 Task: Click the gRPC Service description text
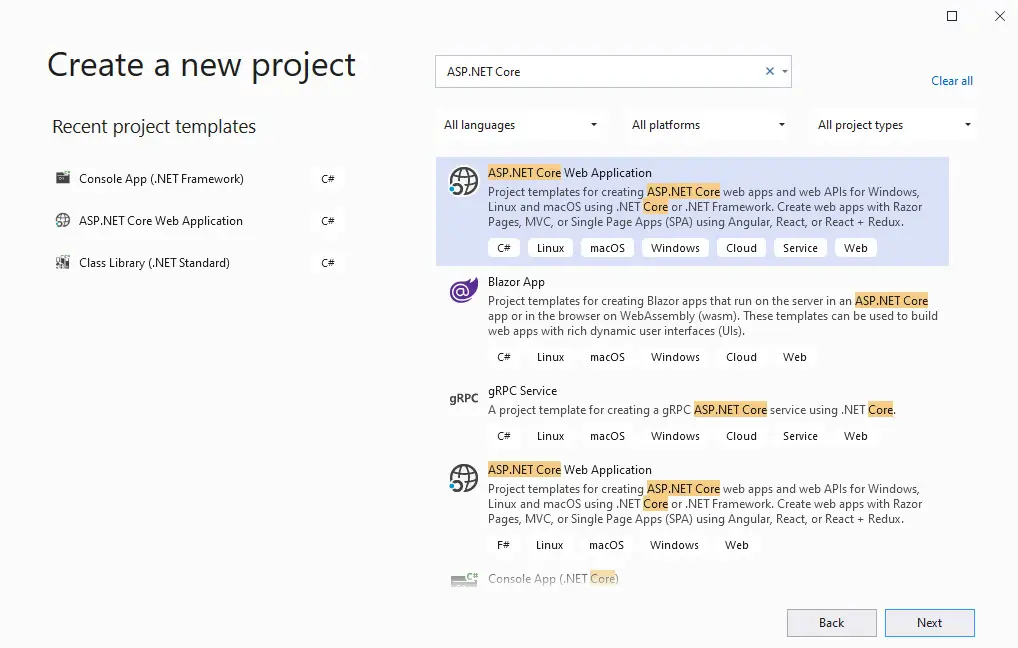click(x=692, y=410)
